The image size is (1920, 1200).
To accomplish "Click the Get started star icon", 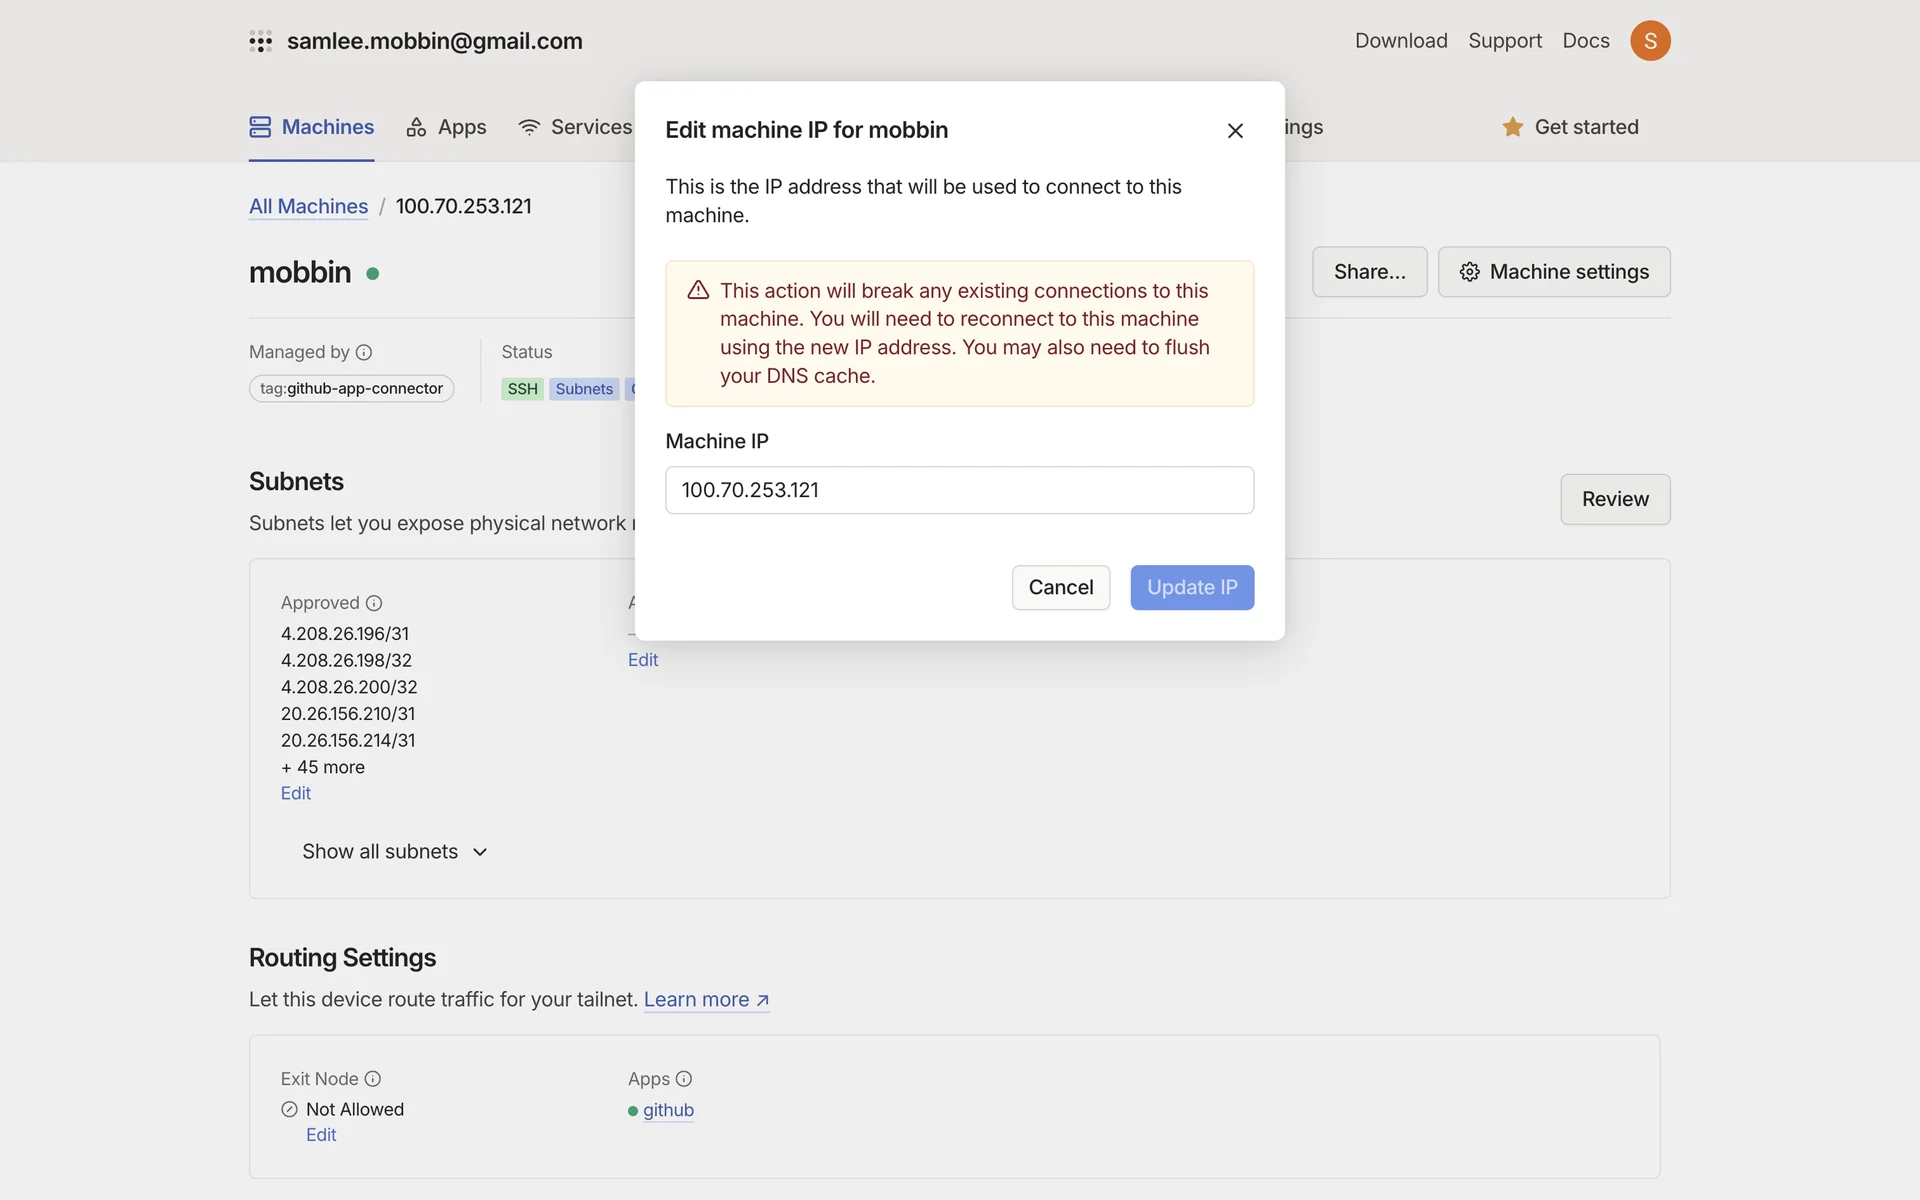I will [1512, 127].
